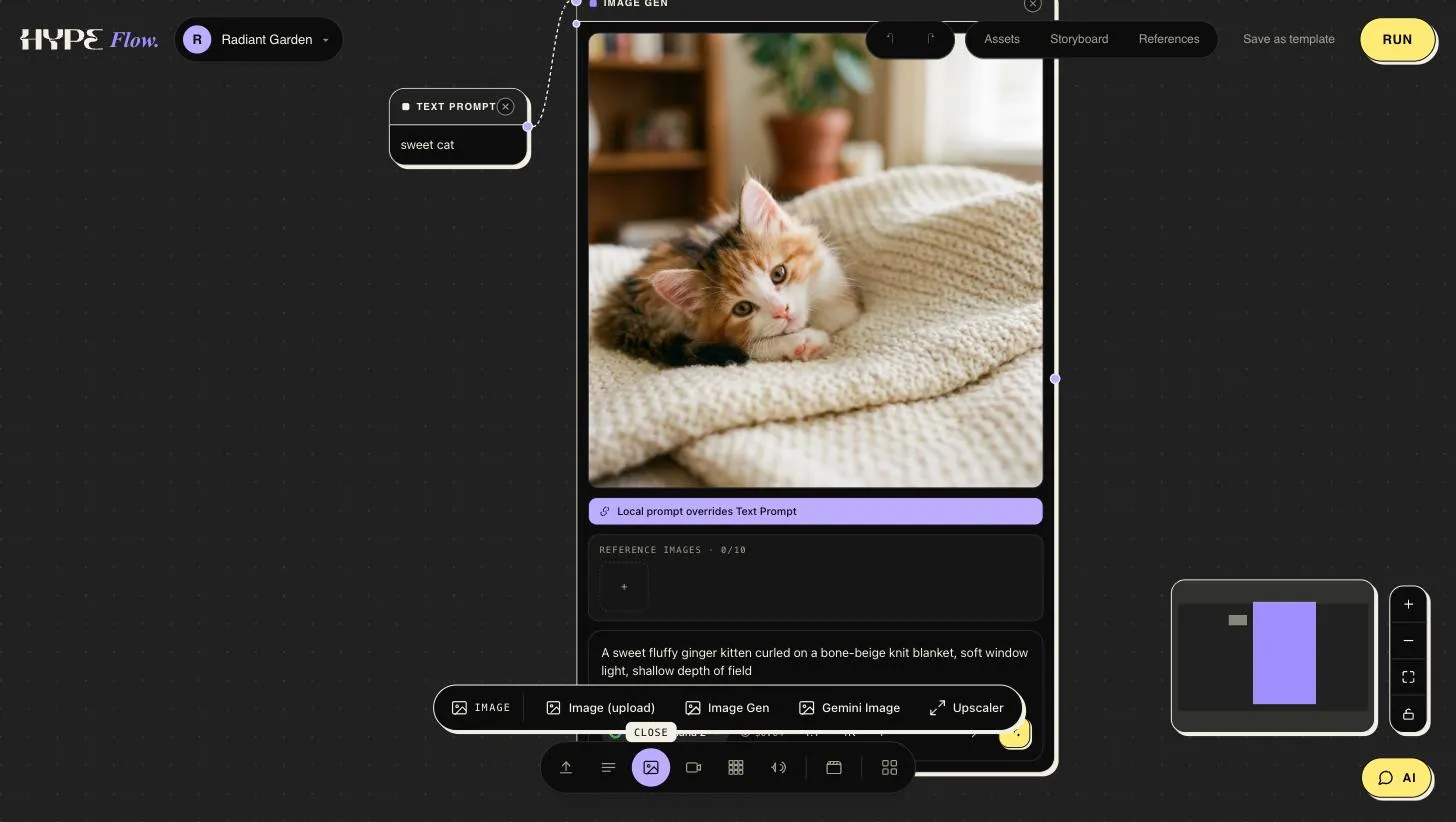Open the References tab
This screenshot has width=1456, height=822.
(x=1169, y=39)
